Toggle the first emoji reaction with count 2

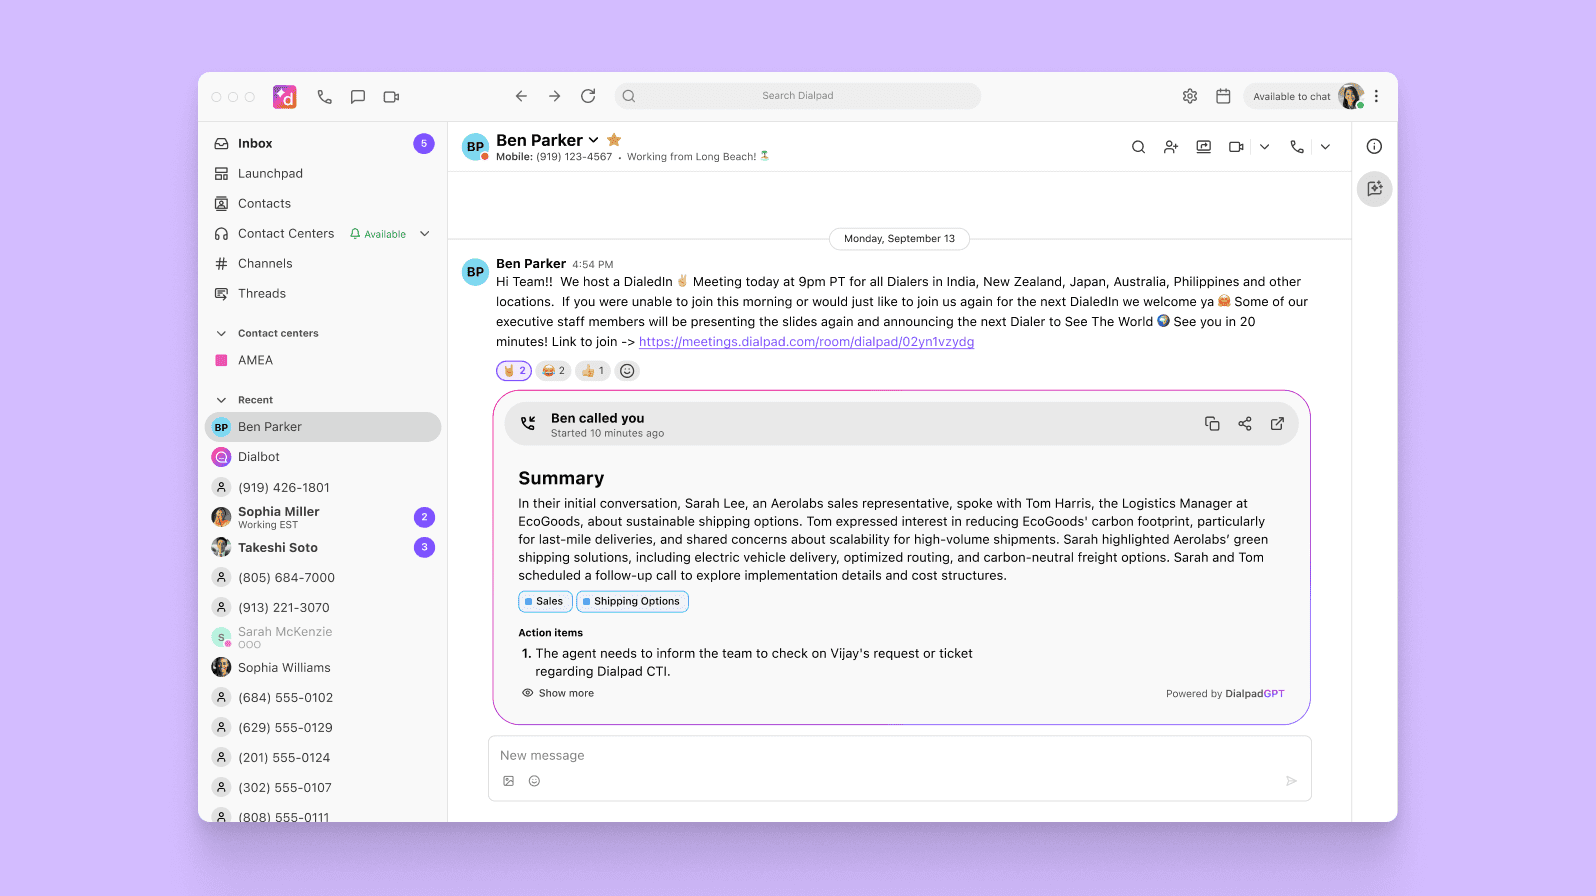(514, 371)
